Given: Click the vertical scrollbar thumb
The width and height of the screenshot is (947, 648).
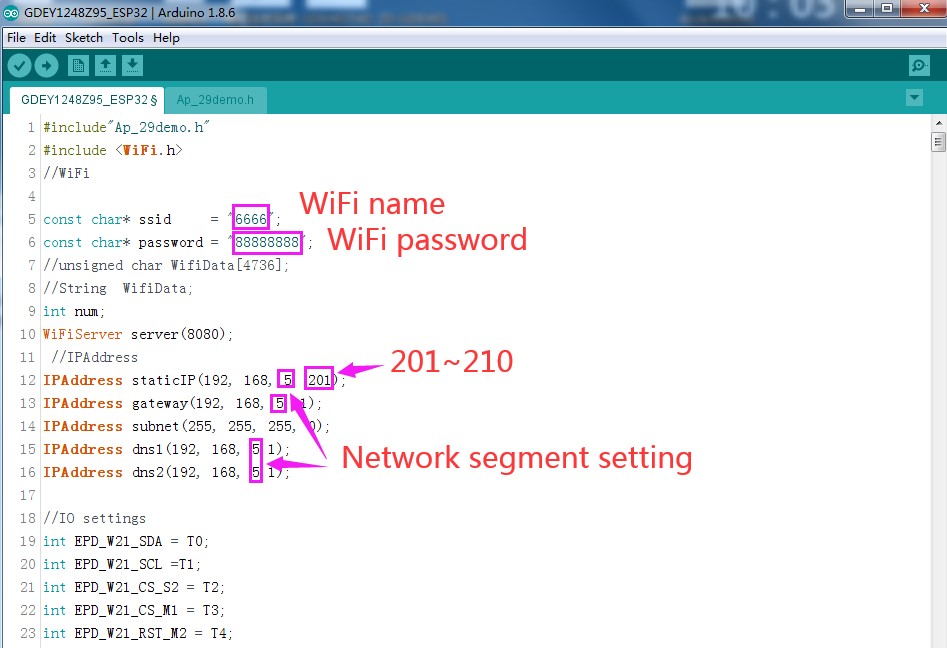Looking at the screenshot, I should [938, 143].
